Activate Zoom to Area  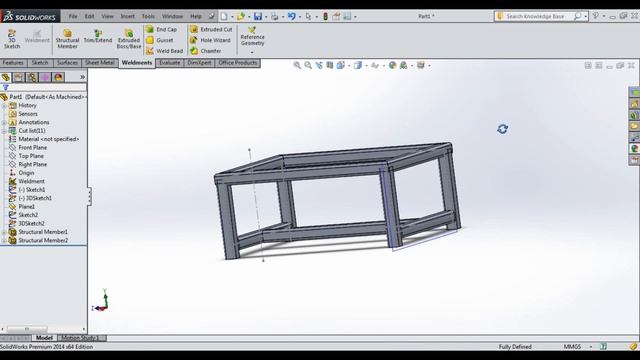click(x=308, y=65)
